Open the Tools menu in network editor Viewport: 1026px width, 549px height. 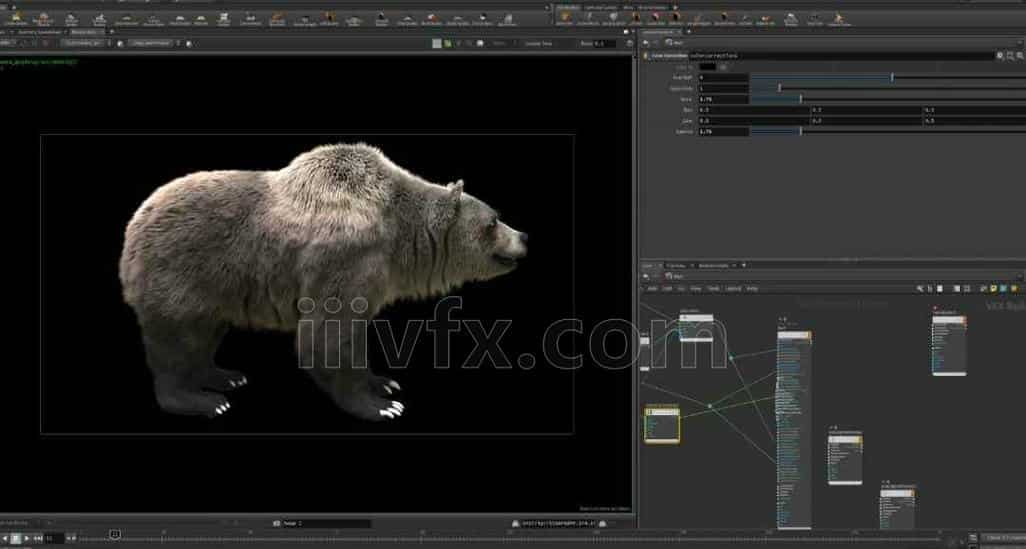(x=714, y=289)
